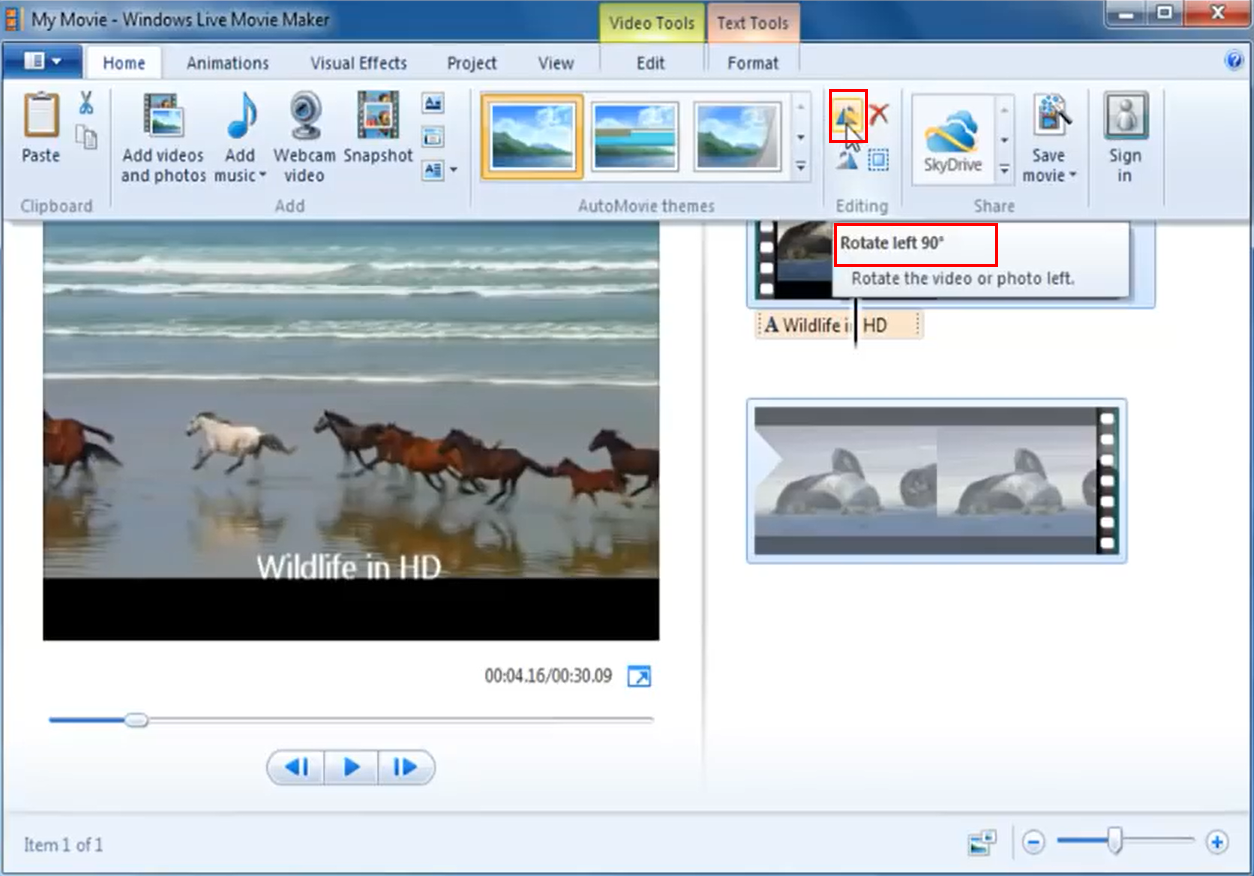
Task: Add a title with top small icon
Action: coord(433,102)
